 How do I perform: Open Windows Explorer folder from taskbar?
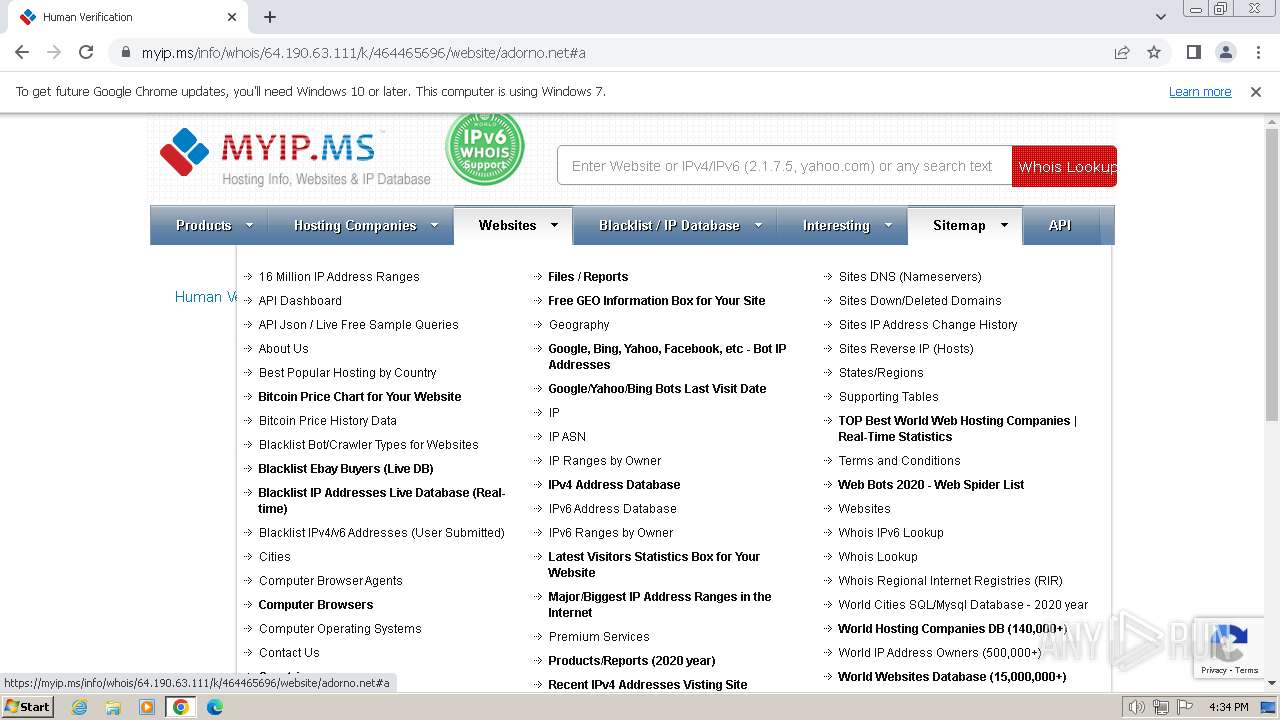click(113, 707)
